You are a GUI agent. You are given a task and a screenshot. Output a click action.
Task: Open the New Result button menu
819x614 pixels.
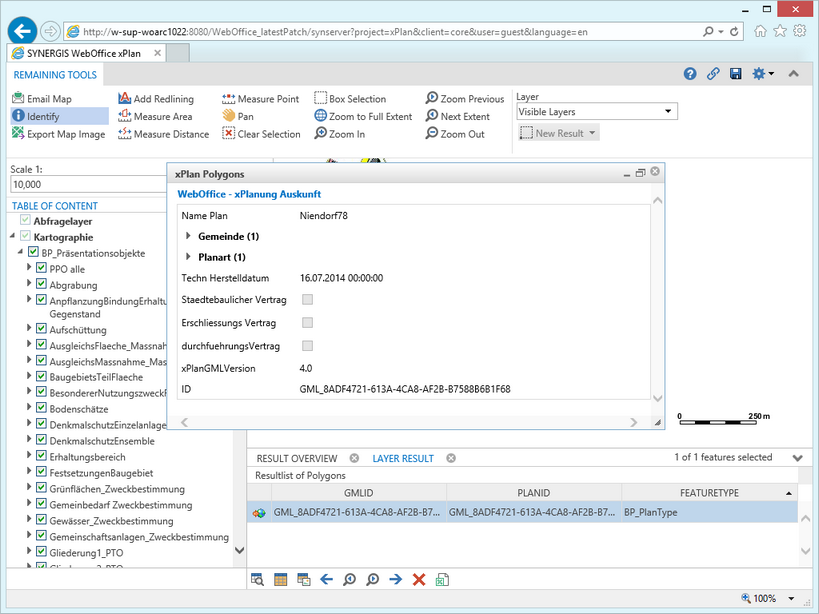[558, 132]
